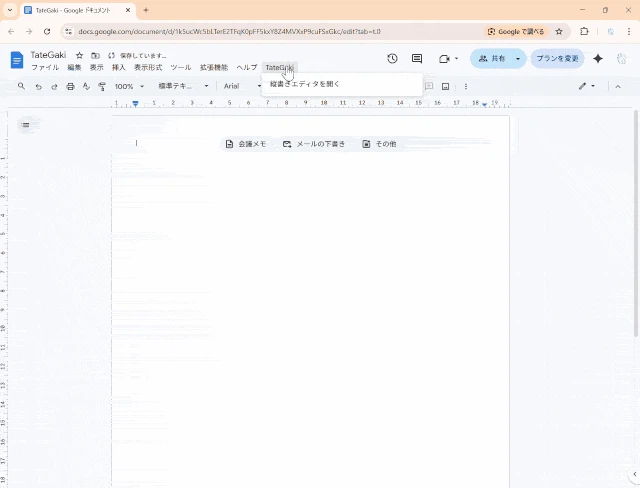
Task: Open the ファイル menu
Action: [45, 68]
